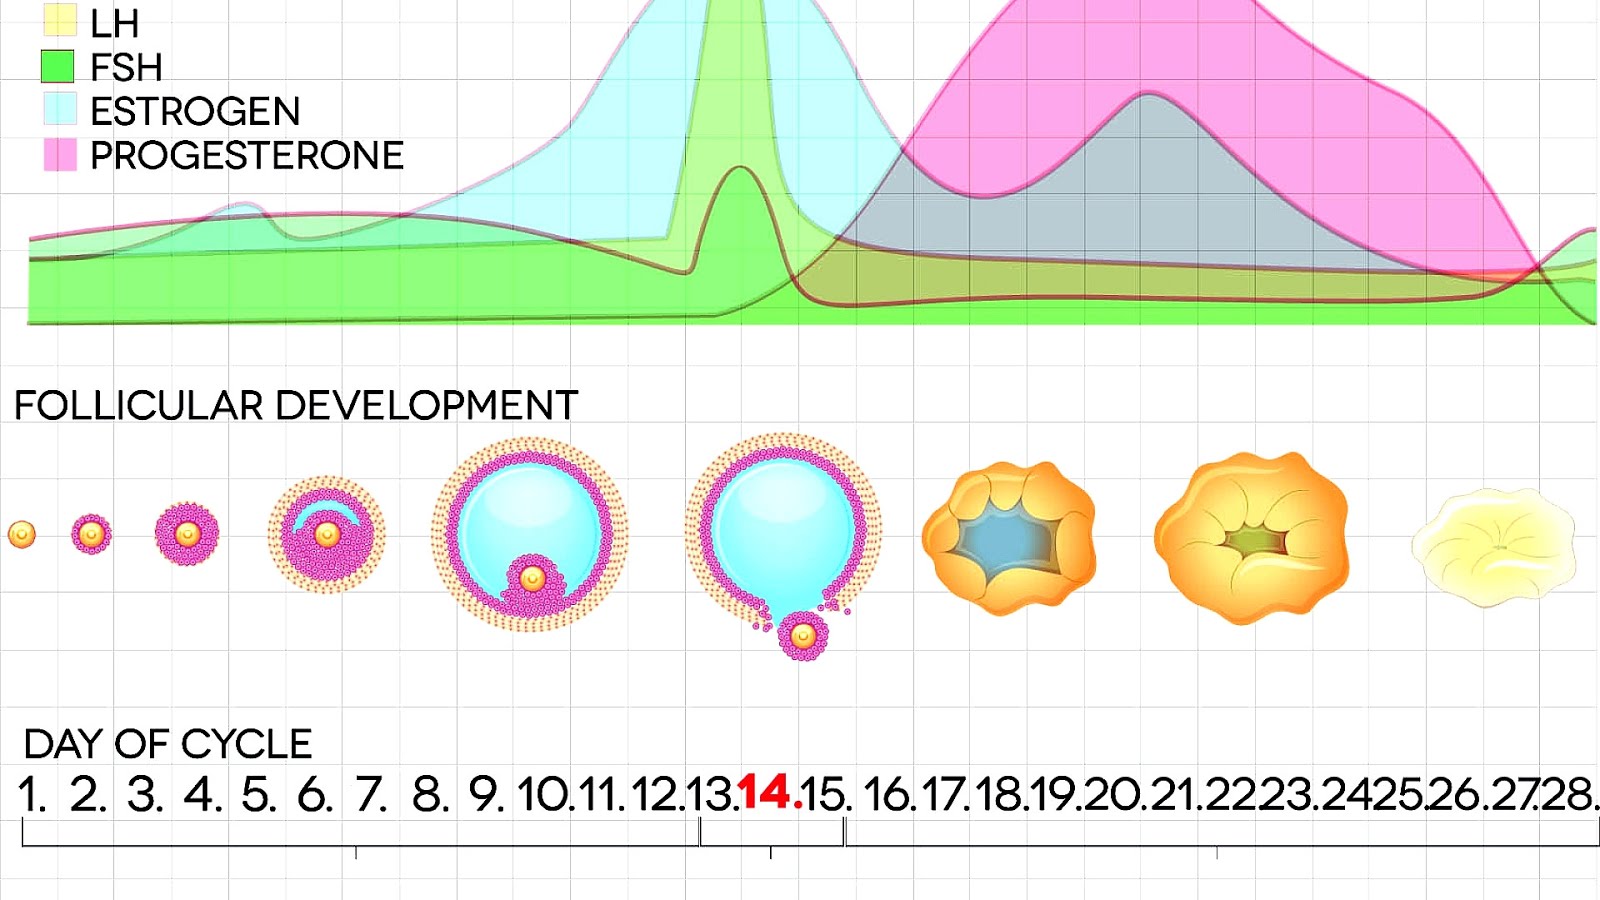Click day 4 on the cycle axis
Viewport: 1600px width, 900px height.
click(x=202, y=795)
